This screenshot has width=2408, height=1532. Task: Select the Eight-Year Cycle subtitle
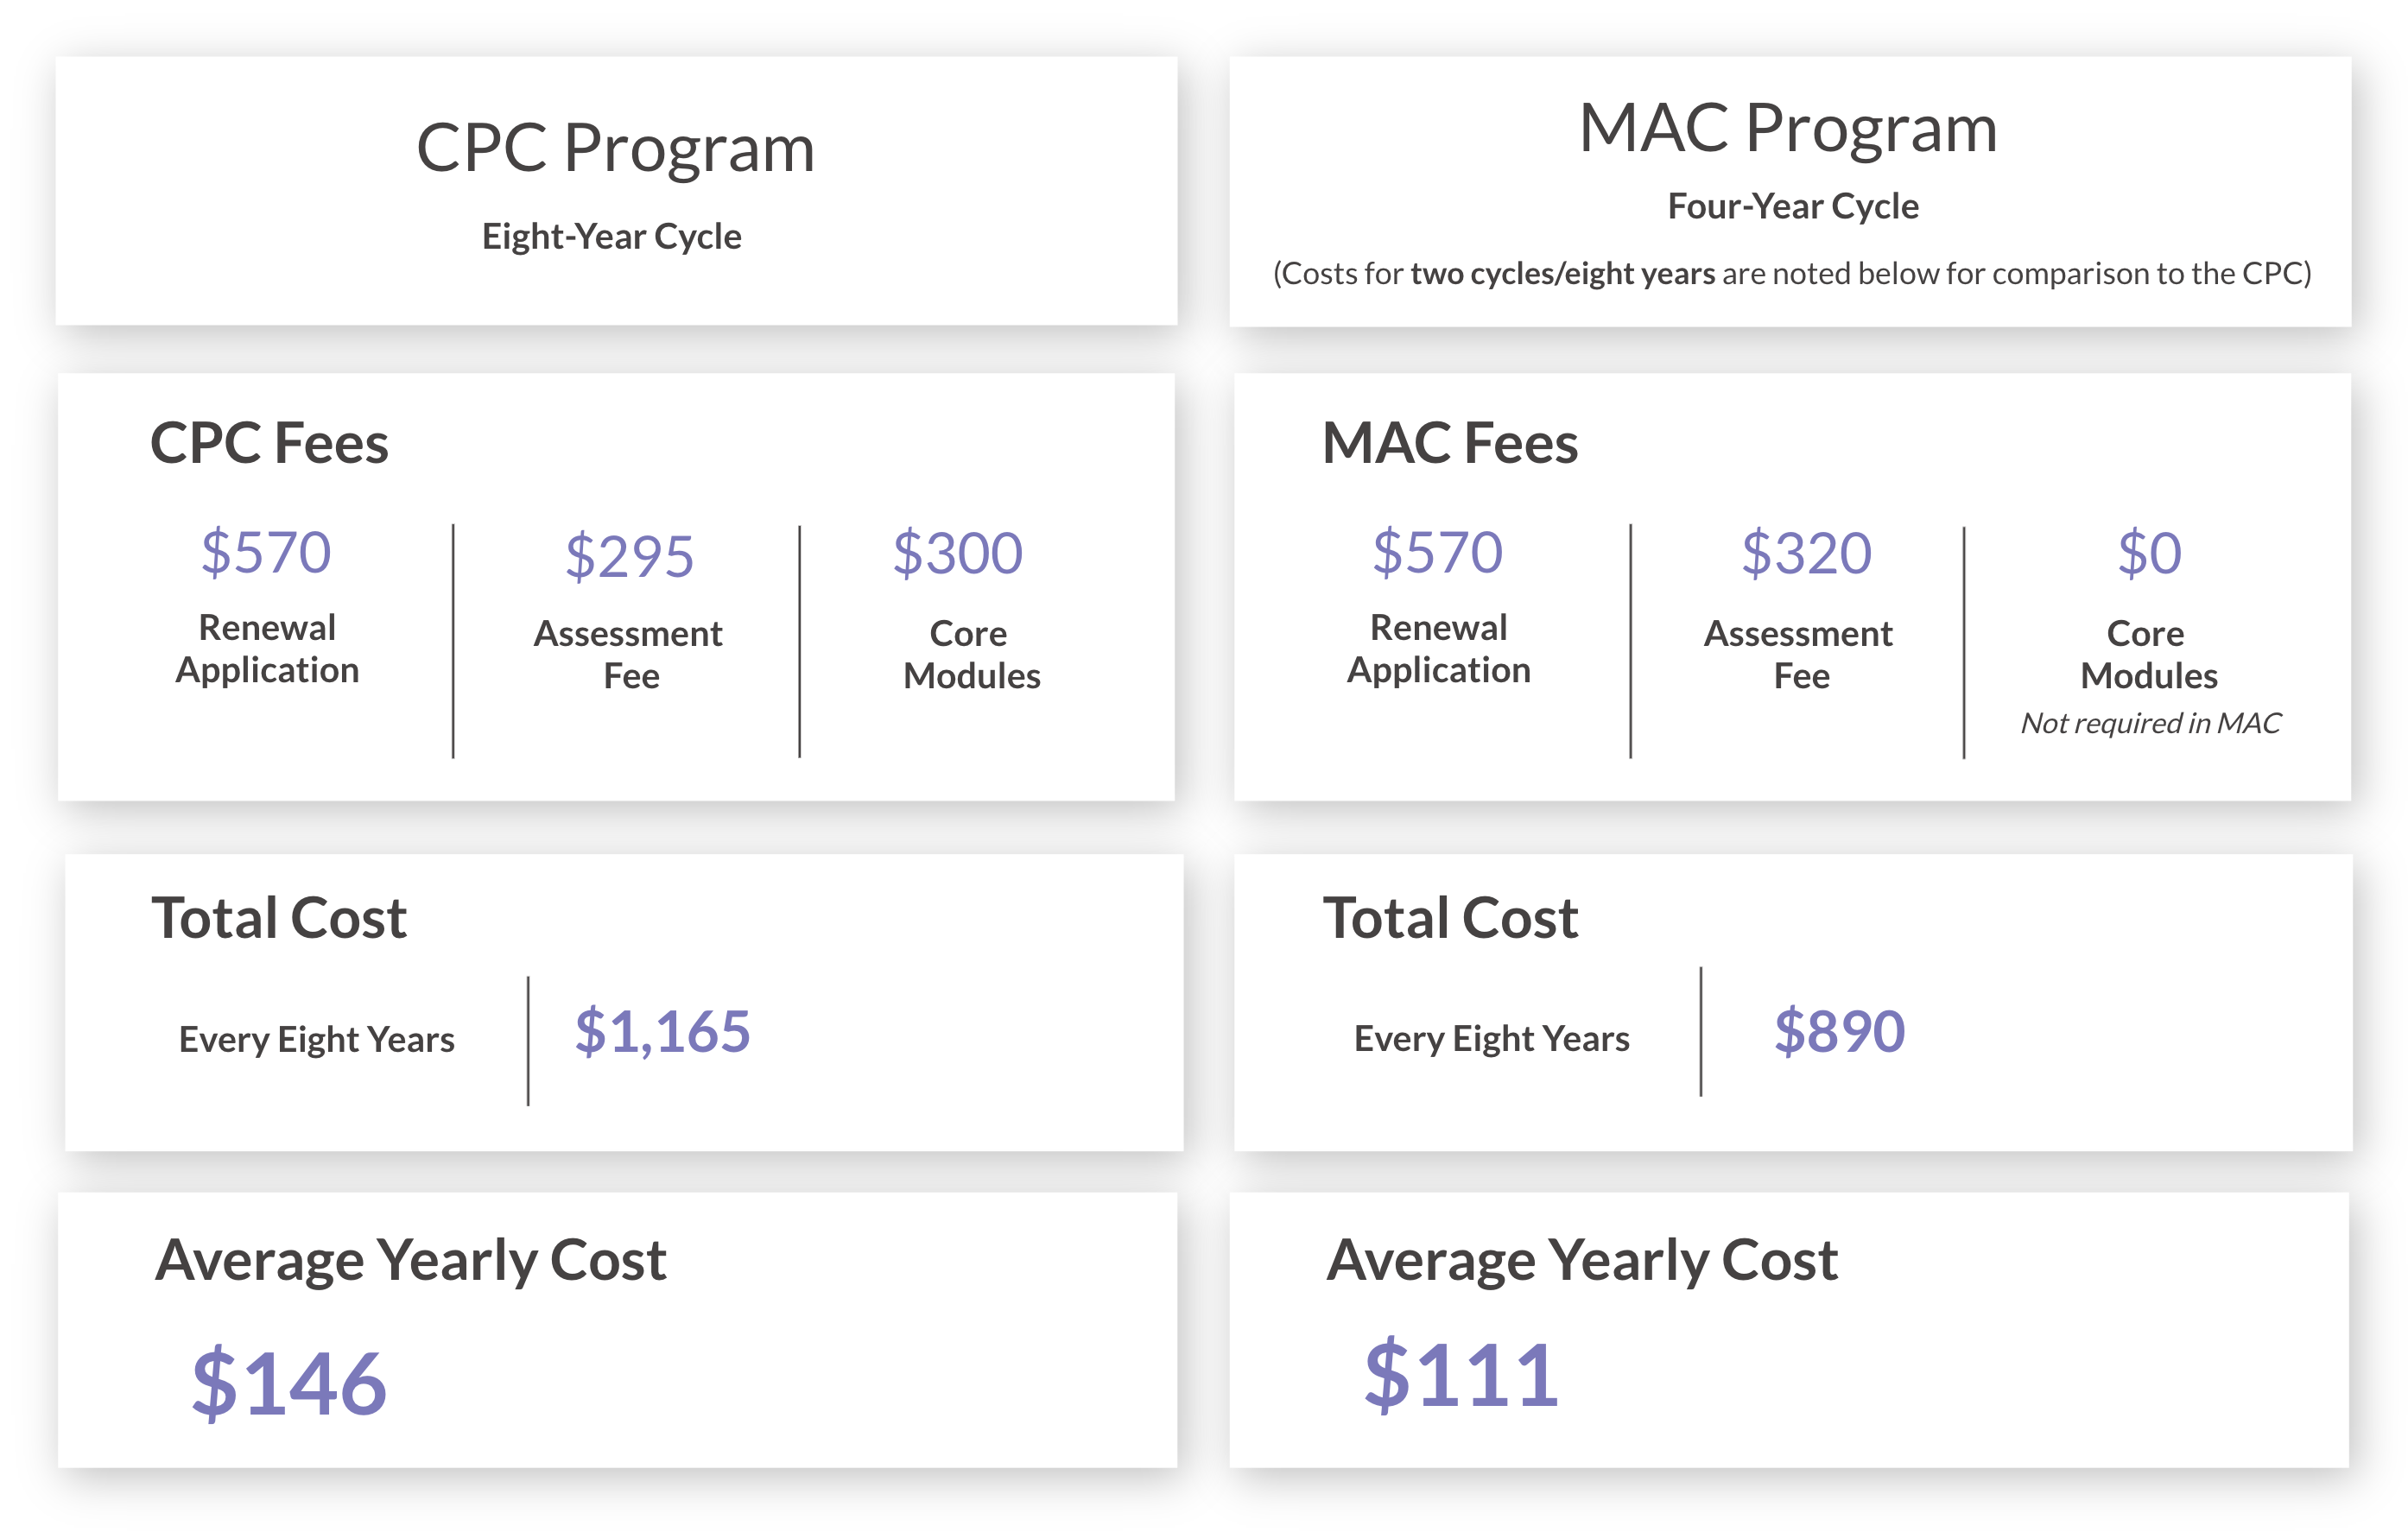coord(612,237)
